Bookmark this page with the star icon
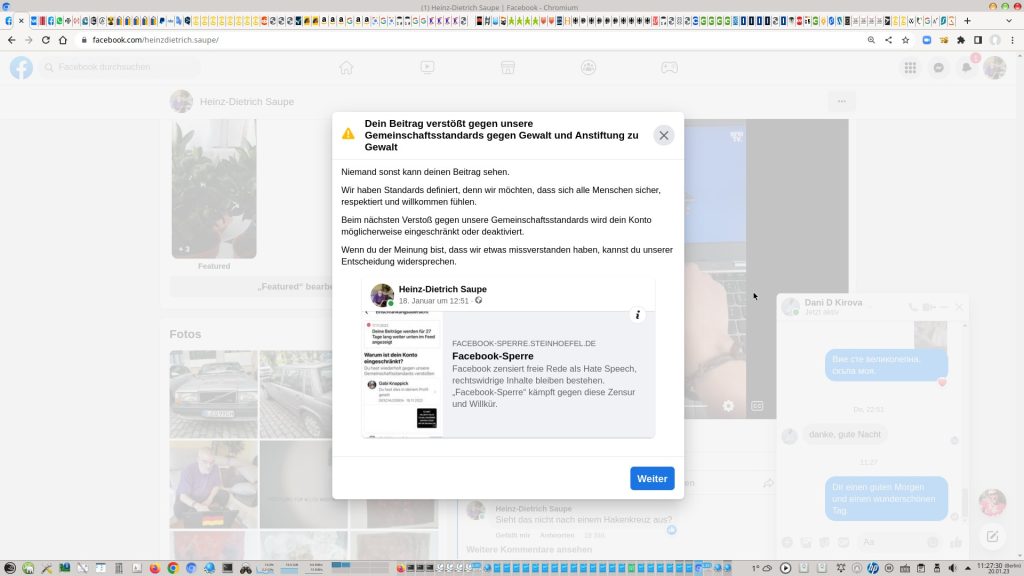Screen dimensions: 1024x576 click(x=905, y=40)
